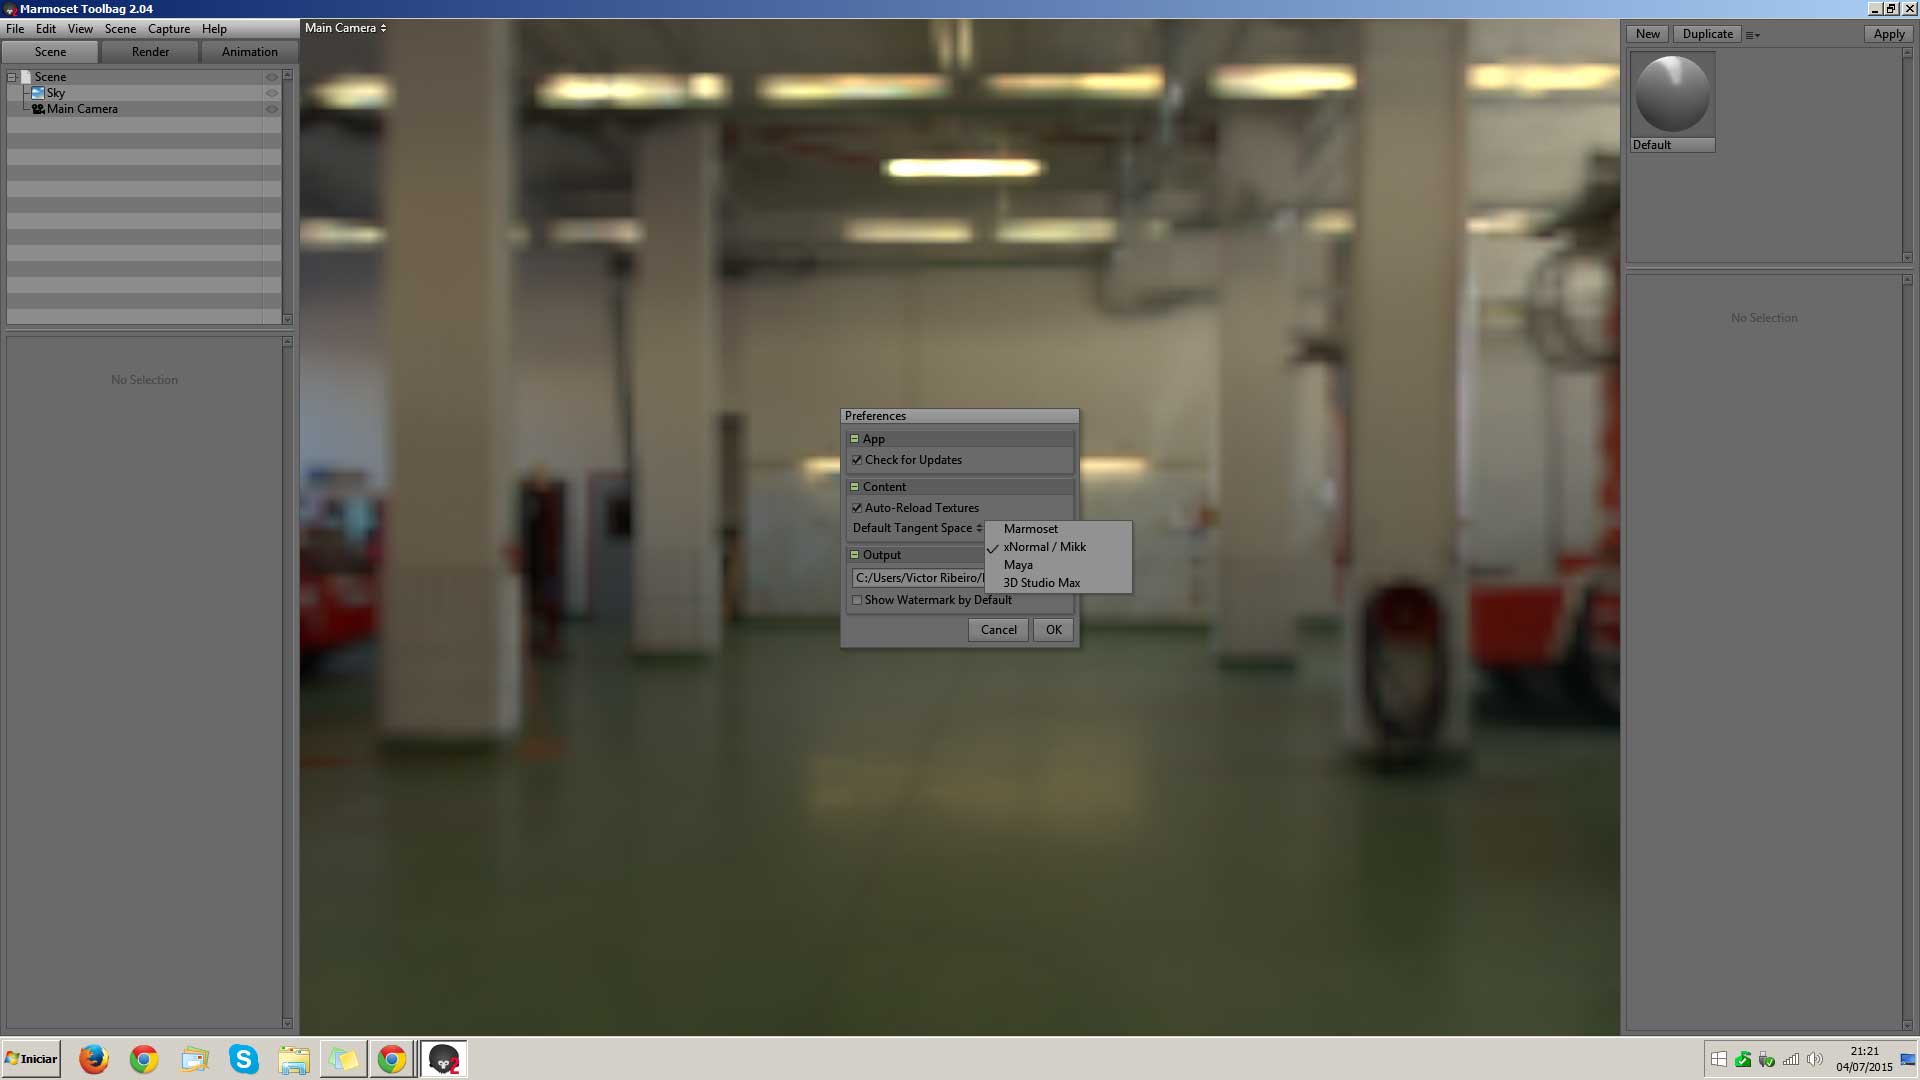
Task: Switch to the Render tab
Action: (150, 52)
